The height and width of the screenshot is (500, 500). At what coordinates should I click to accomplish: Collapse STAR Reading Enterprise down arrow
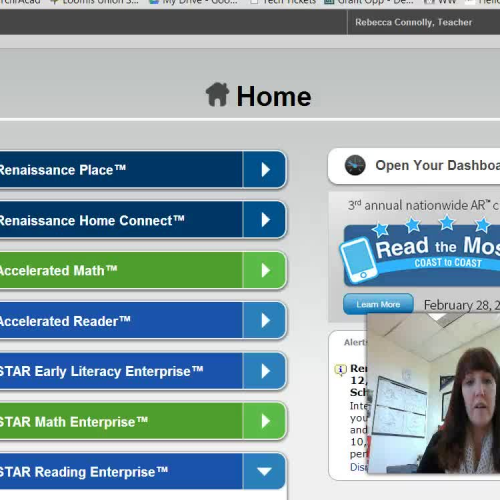point(265,471)
